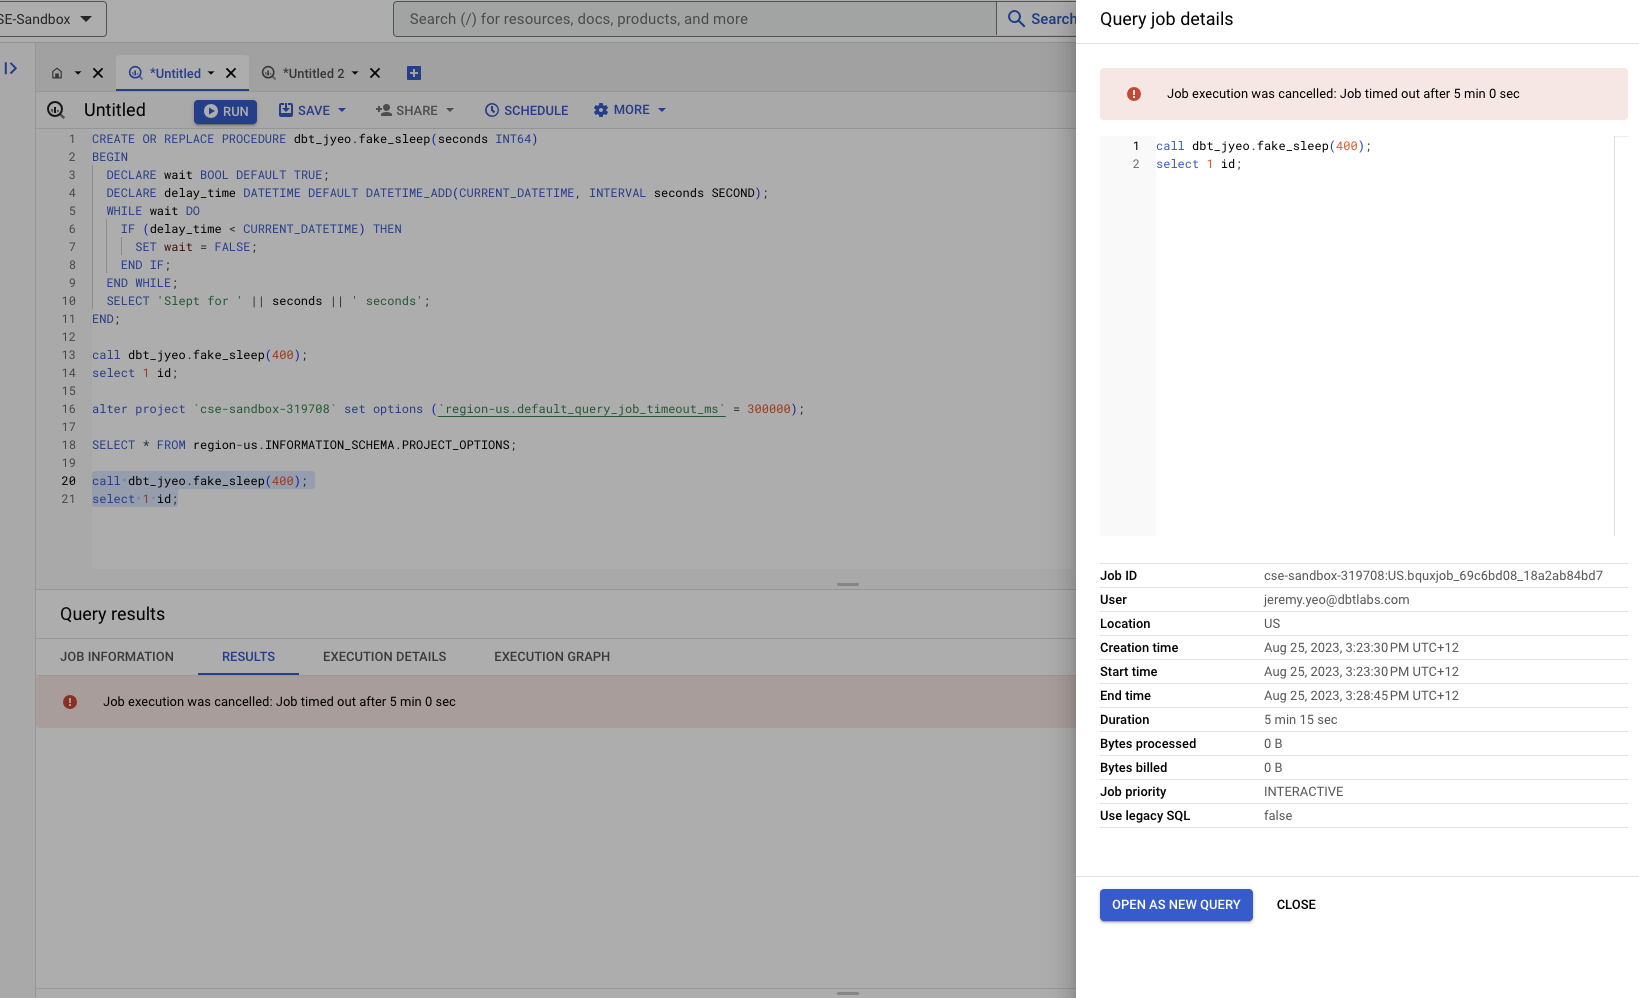The width and height of the screenshot is (1639, 998).
Task: Open a new editor tab with the plus icon
Action: tap(414, 72)
